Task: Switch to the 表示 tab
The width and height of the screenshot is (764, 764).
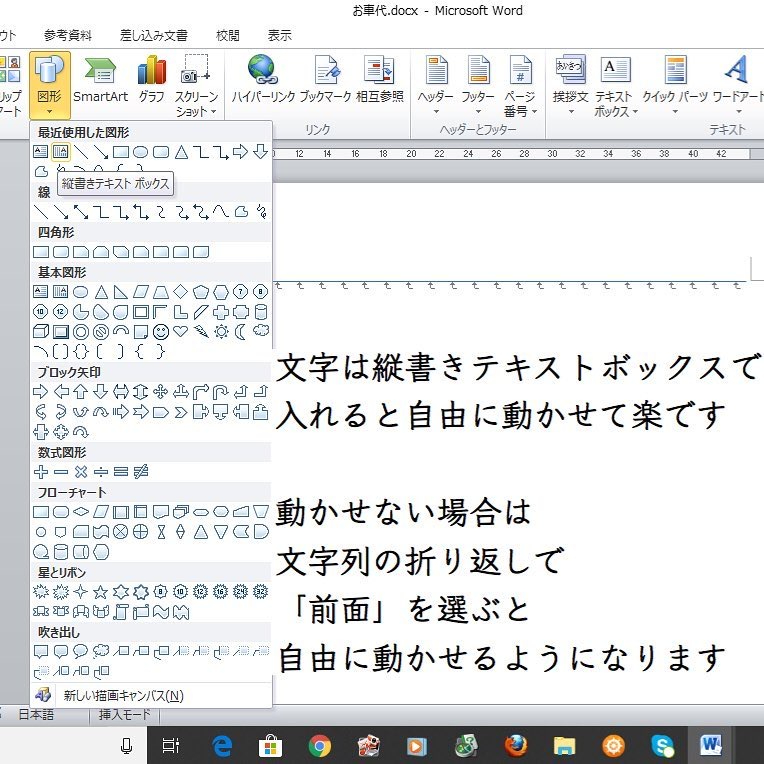Action: click(x=280, y=36)
